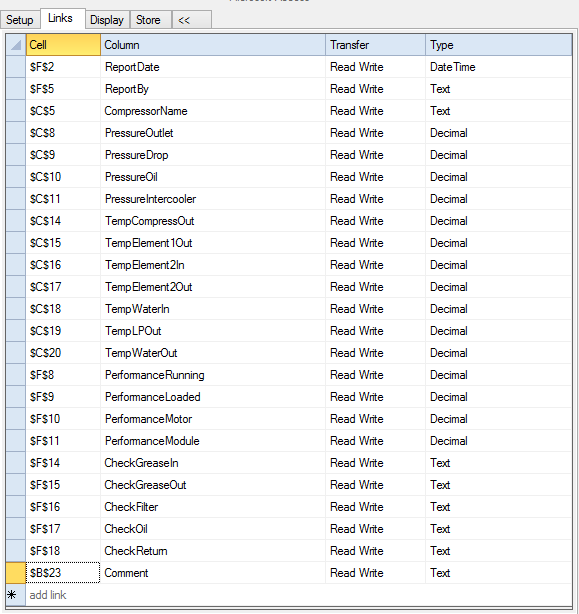Select the row header for PressureOil
The width and height of the screenshot is (579, 614).
point(16,177)
